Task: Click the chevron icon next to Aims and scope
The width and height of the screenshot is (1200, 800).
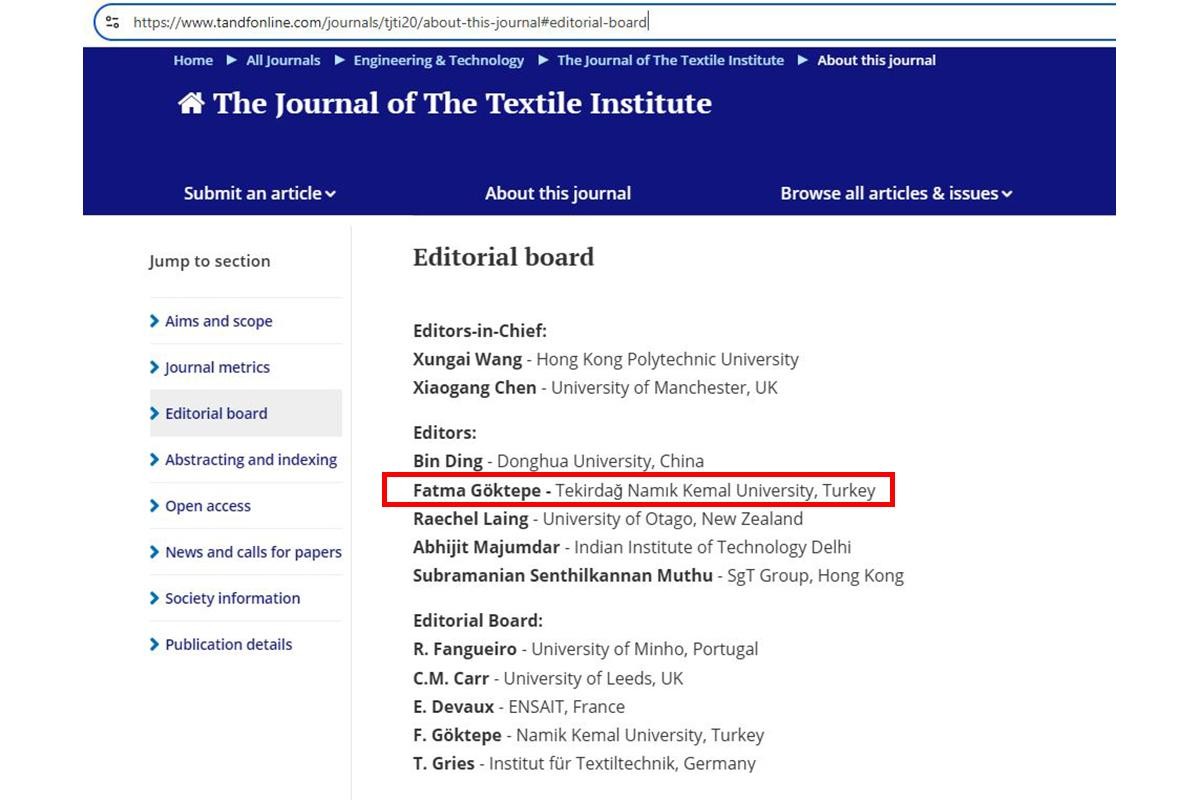Action: pos(154,321)
